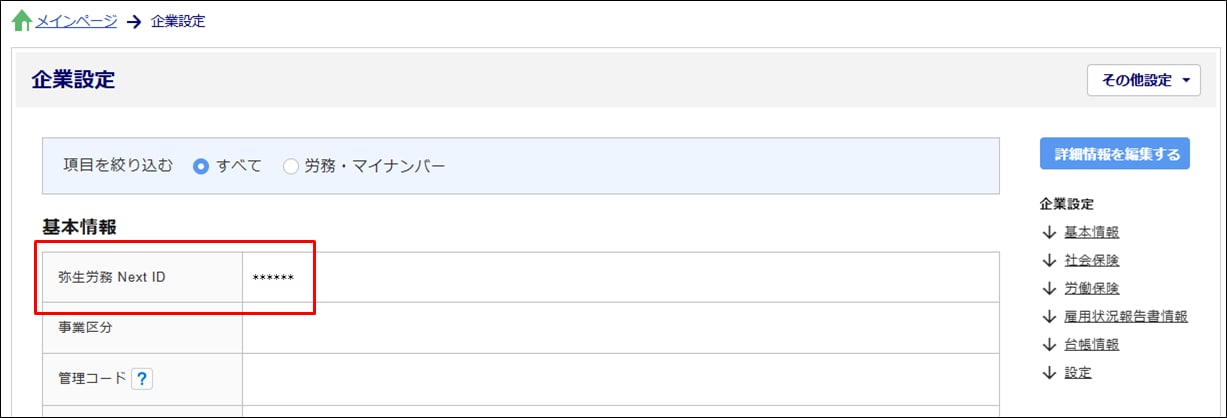1227x418 pixels.
Task: Click down arrow beside 労働保険 link
Action: [x=1048, y=288]
